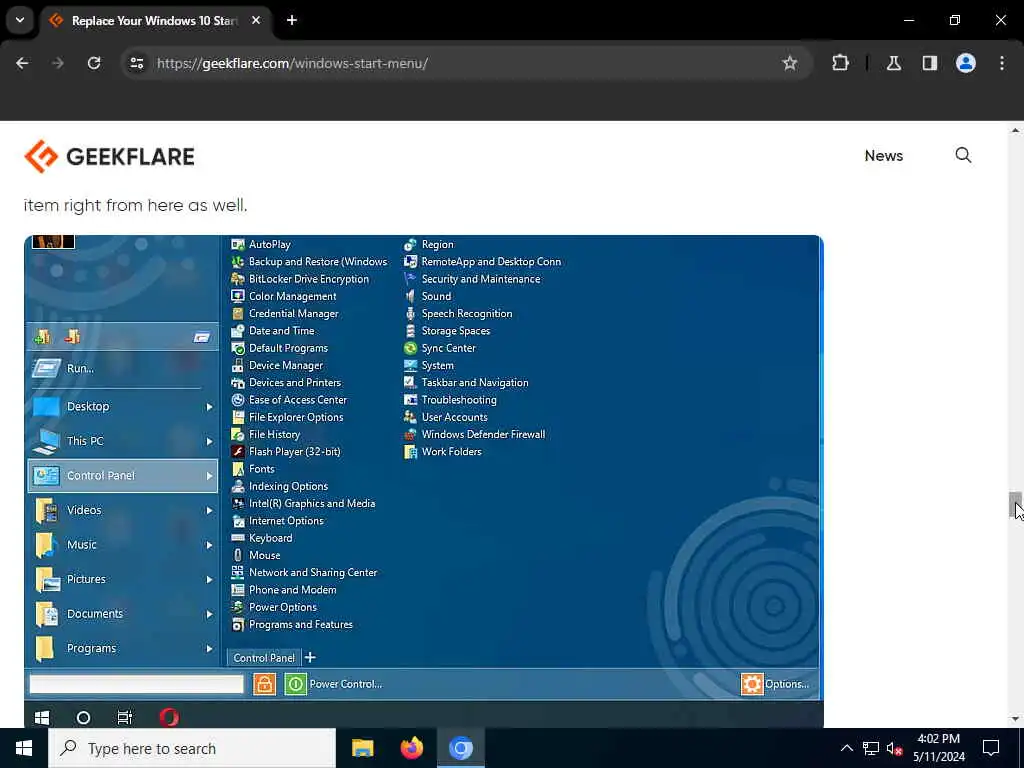Screen dimensions: 1024x768
Task: View site information icon in address bar
Action: [x=136, y=63]
